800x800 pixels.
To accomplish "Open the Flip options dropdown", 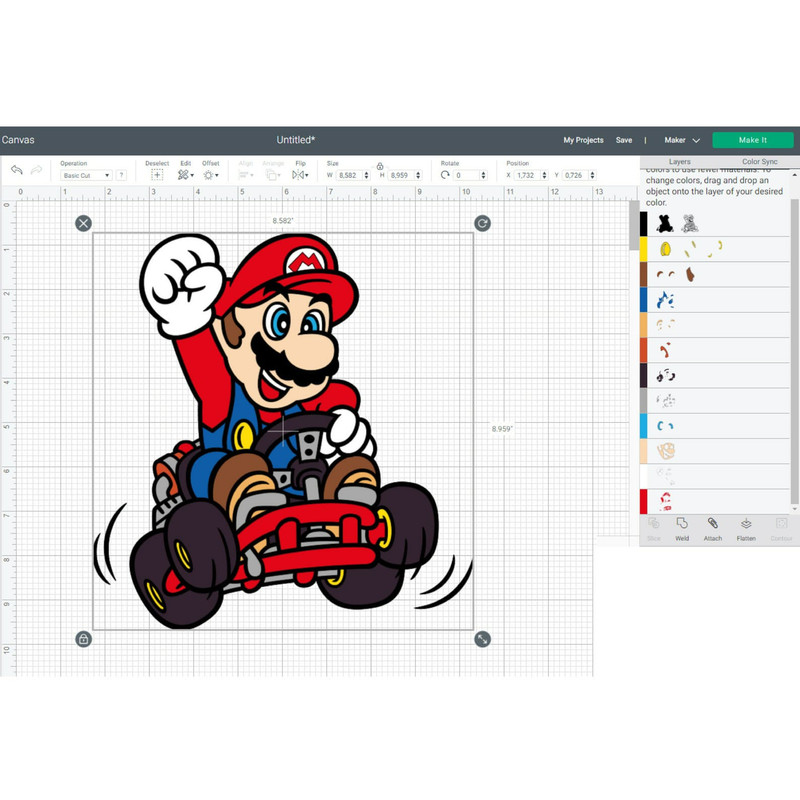I will [x=300, y=174].
